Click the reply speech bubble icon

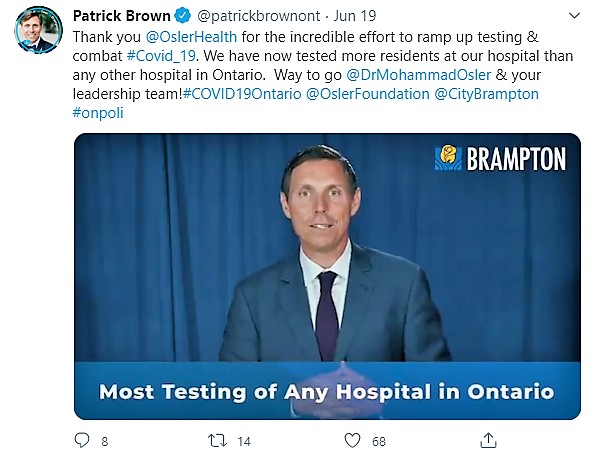(82, 440)
